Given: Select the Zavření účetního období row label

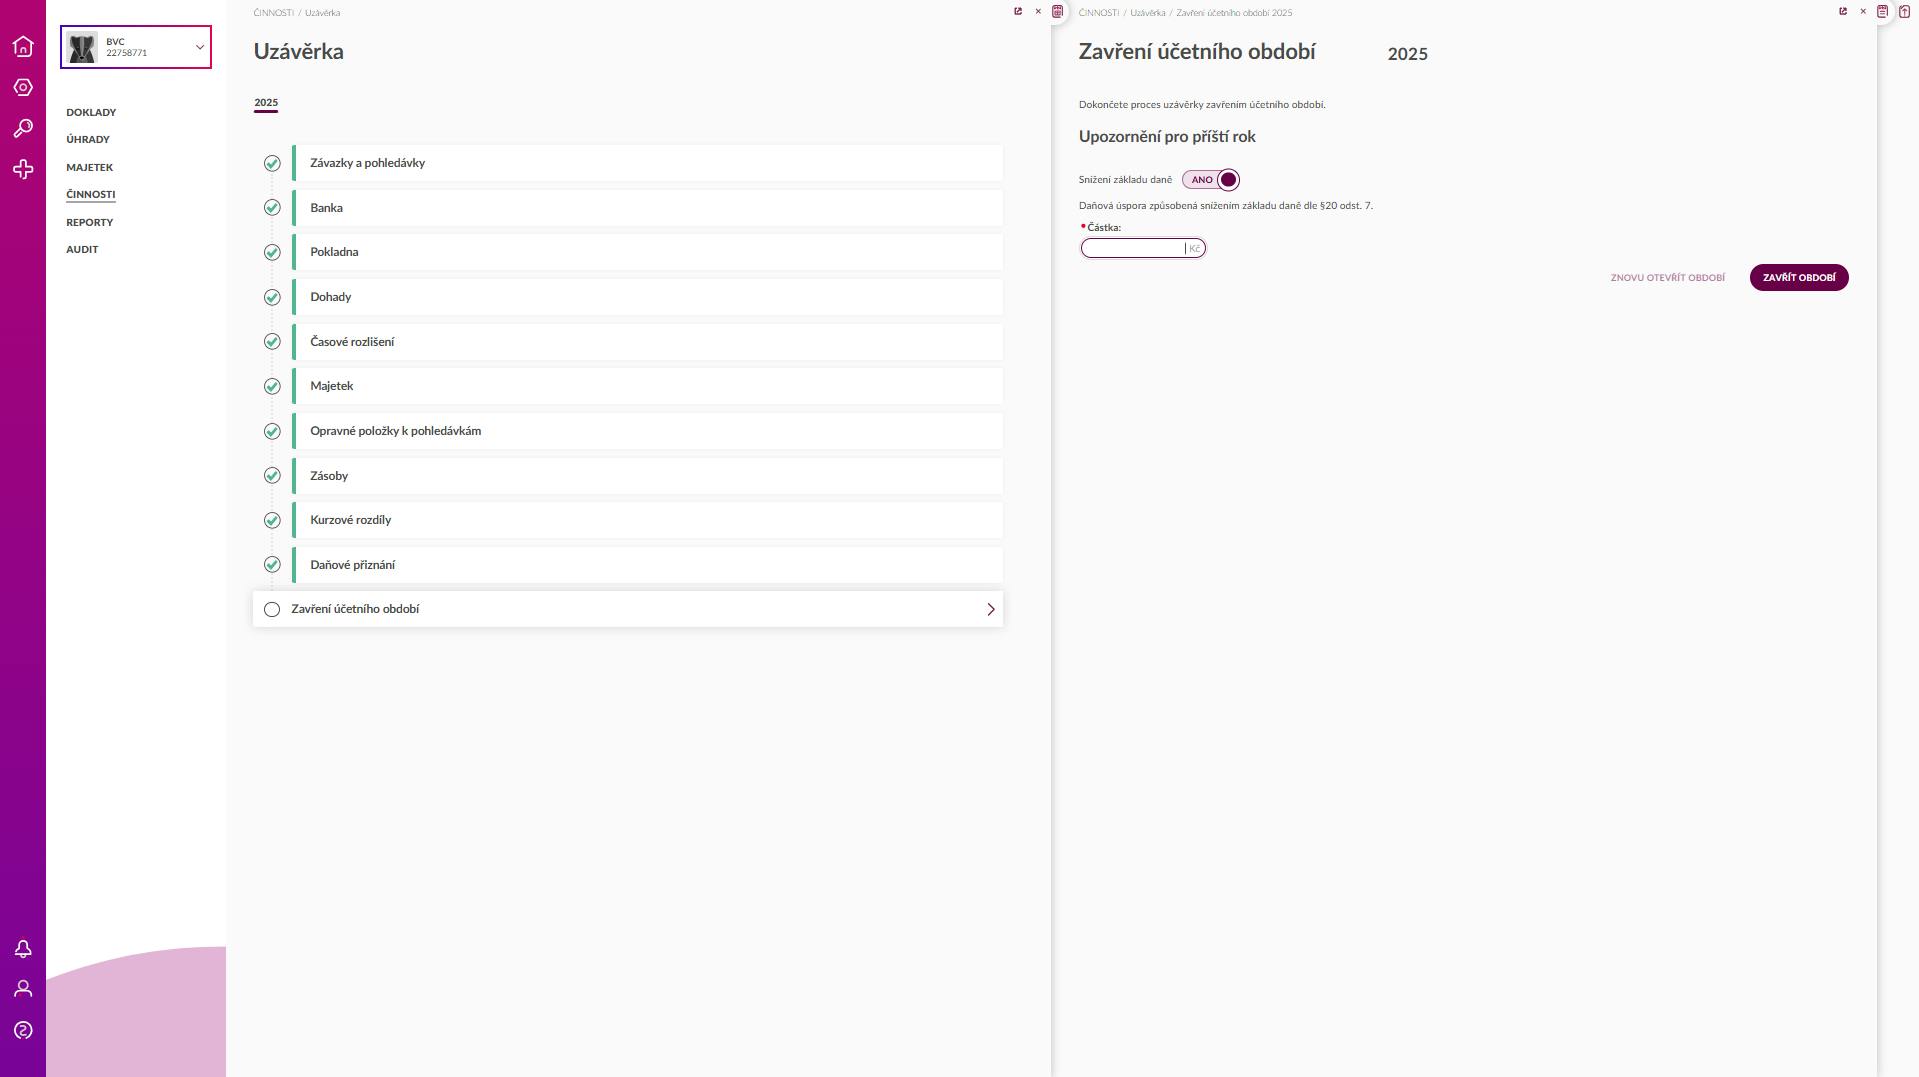Looking at the screenshot, I should click(355, 609).
